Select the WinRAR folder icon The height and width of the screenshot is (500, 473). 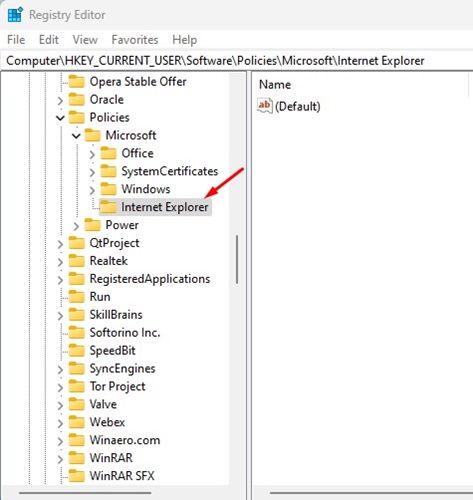[77, 458]
